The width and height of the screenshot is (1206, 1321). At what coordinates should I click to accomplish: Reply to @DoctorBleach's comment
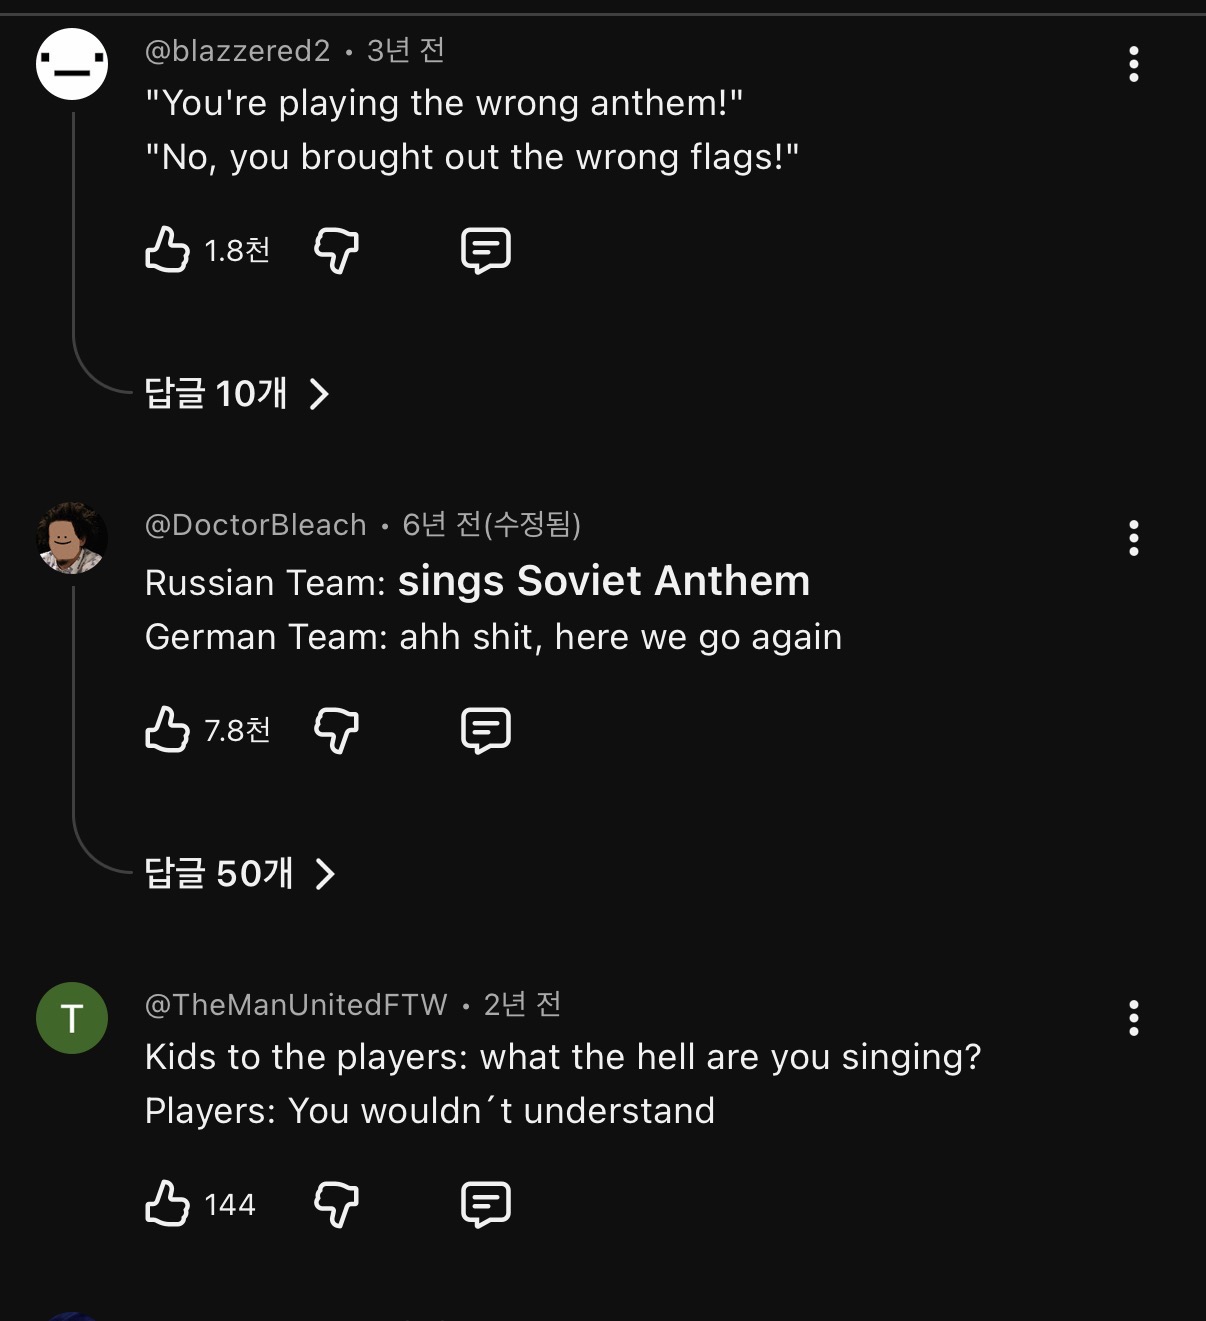click(487, 729)
